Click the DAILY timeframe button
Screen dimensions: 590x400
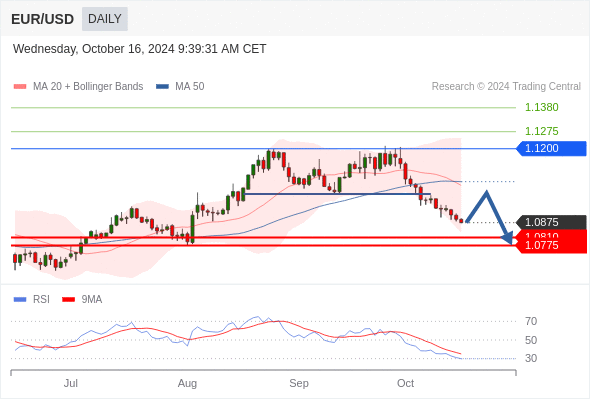pyautogui.click(x=105, y=19)
